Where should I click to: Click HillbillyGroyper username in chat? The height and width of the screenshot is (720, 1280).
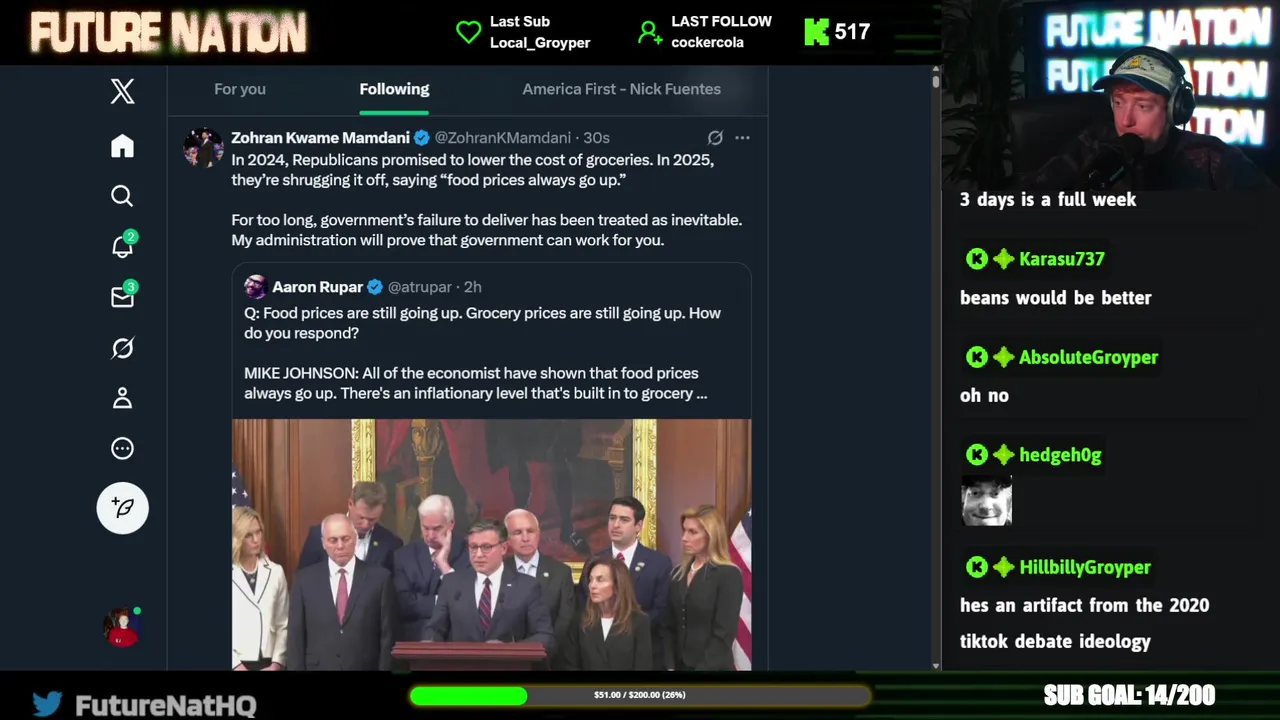click(x=1085, y=567)
